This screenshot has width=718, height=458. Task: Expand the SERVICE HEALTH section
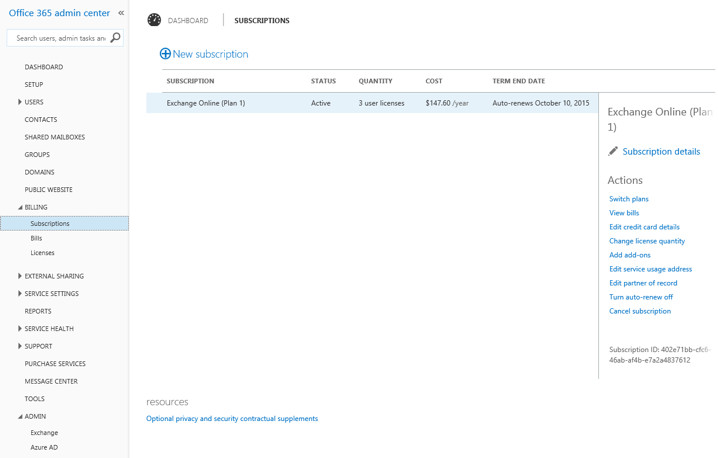coord(20,328)
